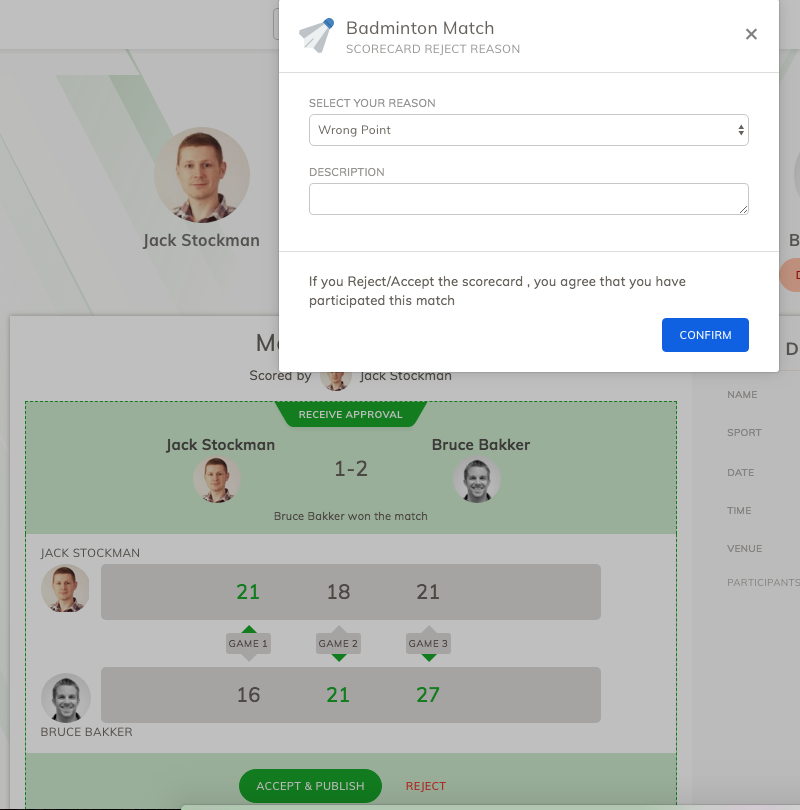Click the Jack Stockman name under large photo
The image size is (800, 810).
(201, 240)
